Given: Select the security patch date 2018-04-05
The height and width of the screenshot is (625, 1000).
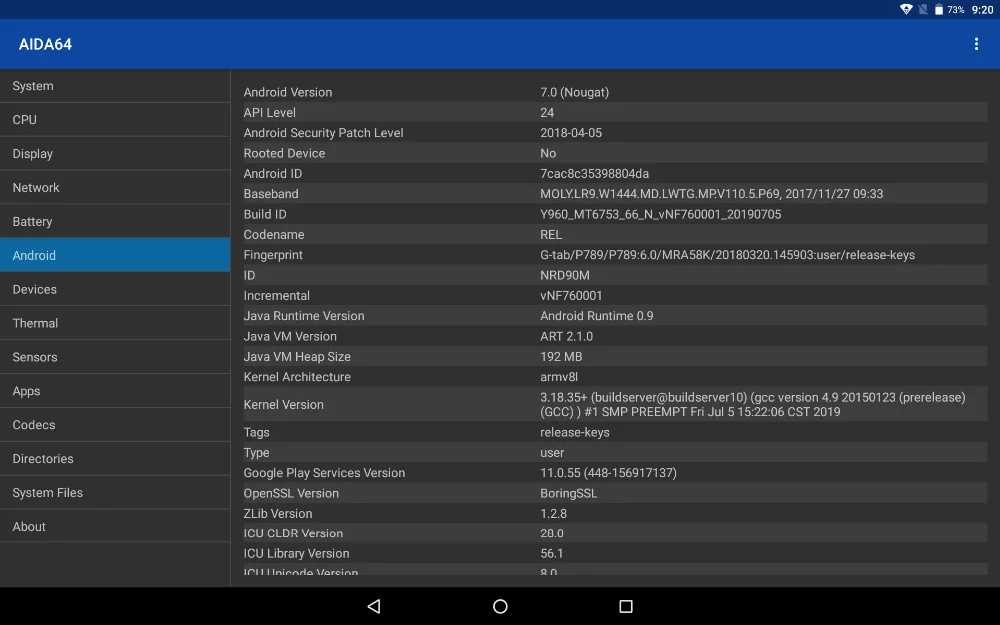Looking at the screenshot, I should 571,133.
